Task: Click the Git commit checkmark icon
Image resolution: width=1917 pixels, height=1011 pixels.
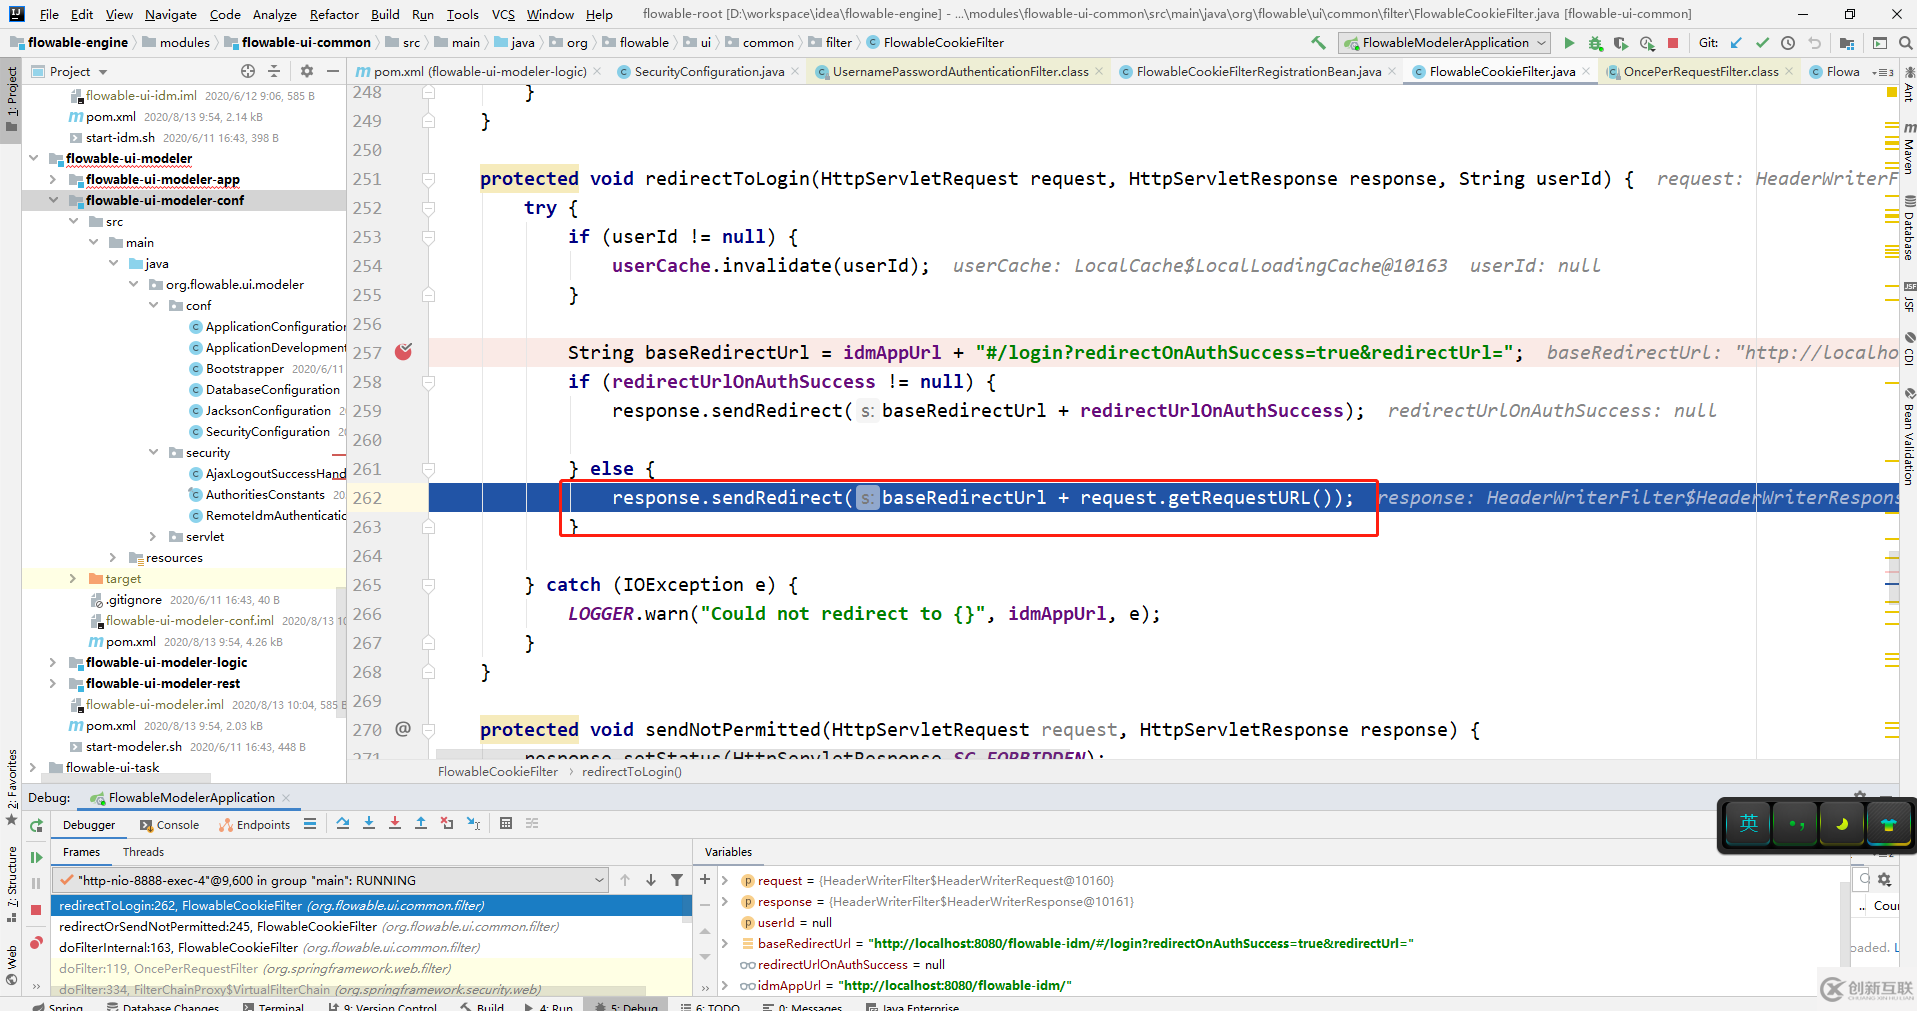Action: click(1762, 43)
